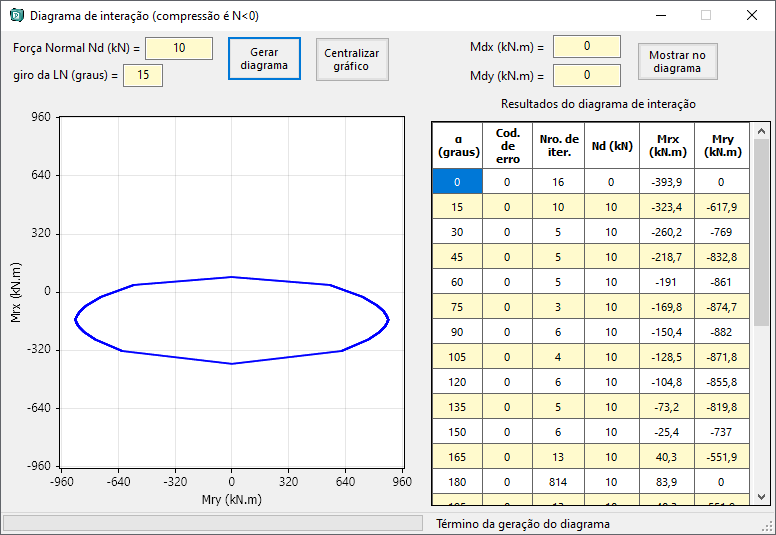Select the α cell with value 30
The width and height of the screenshot is (776, 535).
point(458,232)
